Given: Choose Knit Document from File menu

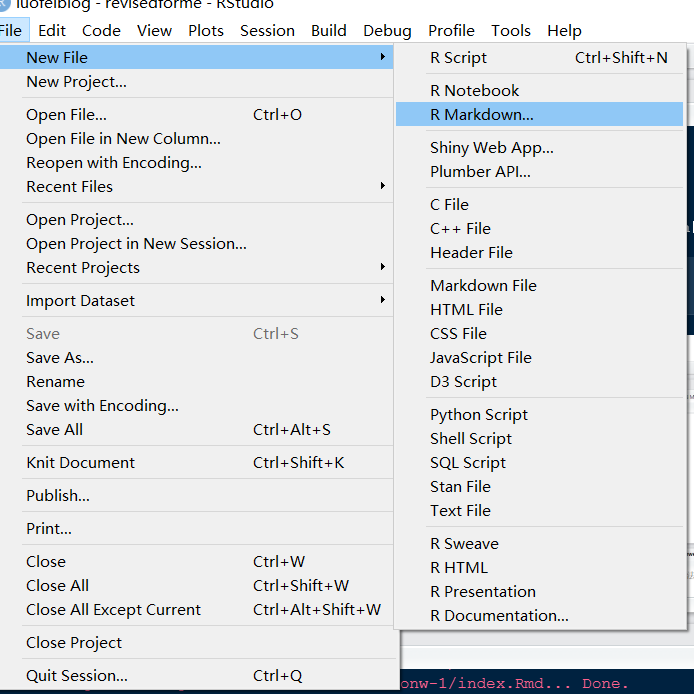Looking at the screenshot, I should (81, 463).
